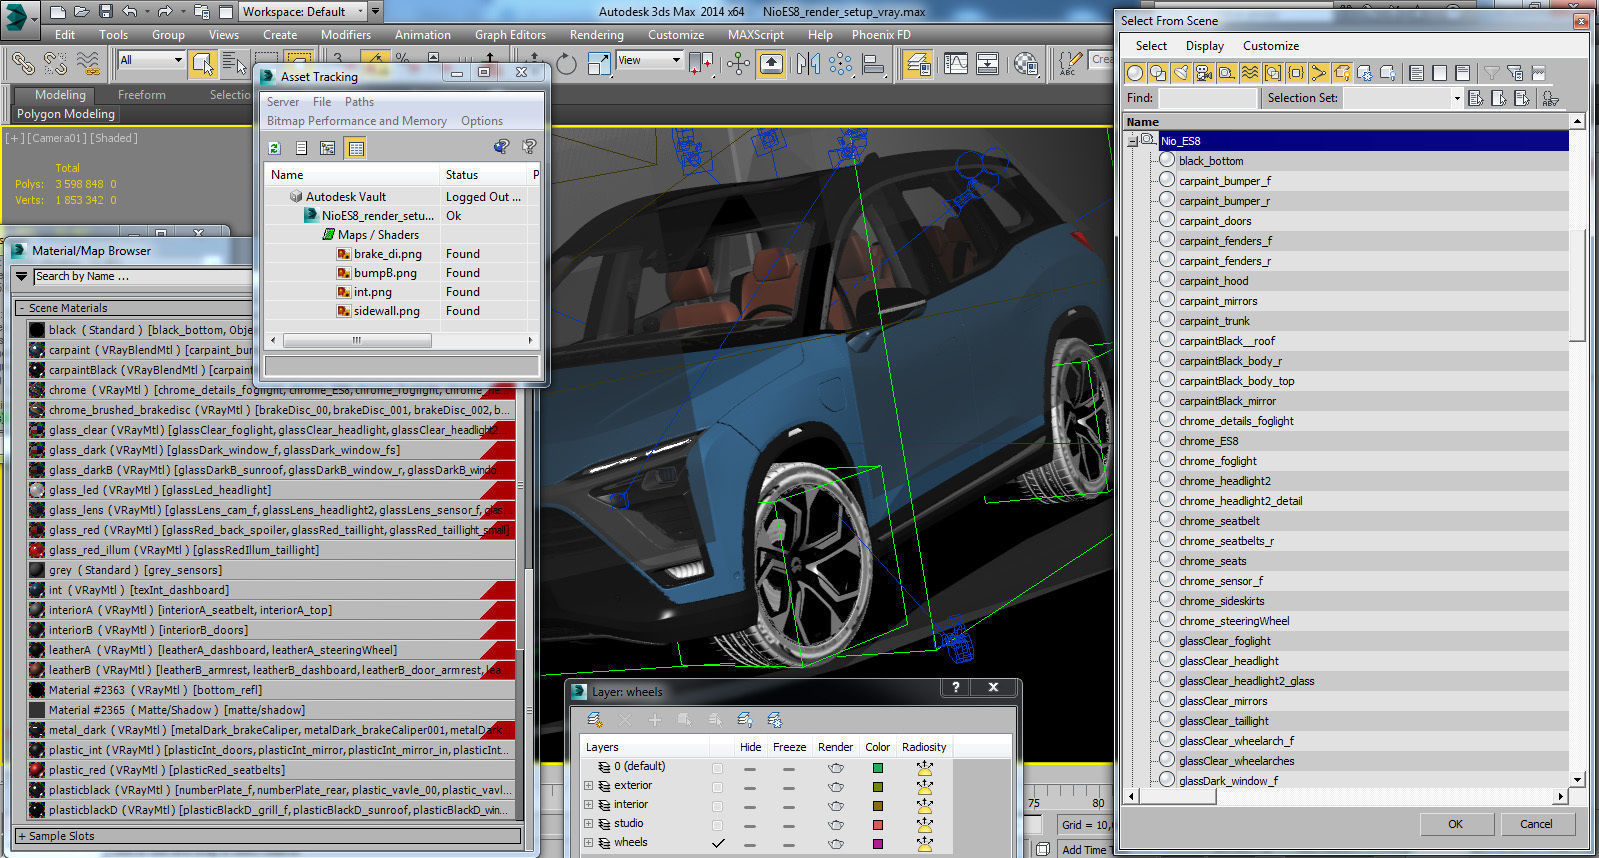The height and width of the screenshot is (858, 1599).
Task: Click the red color swatch of studio layer
Action: (x=877, y=825)
